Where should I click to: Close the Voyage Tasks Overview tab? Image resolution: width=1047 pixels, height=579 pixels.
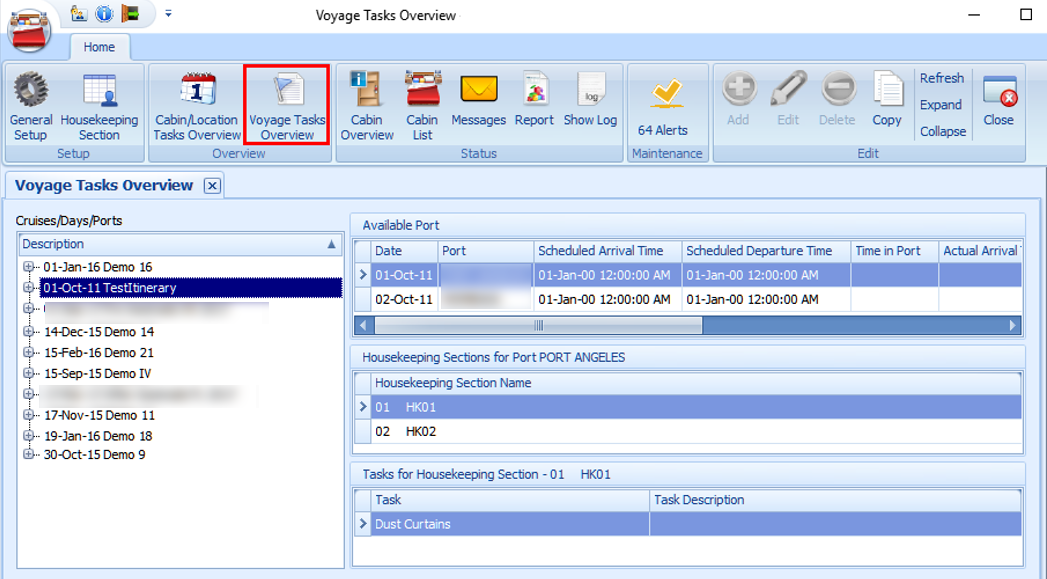[x=212, y=186]
